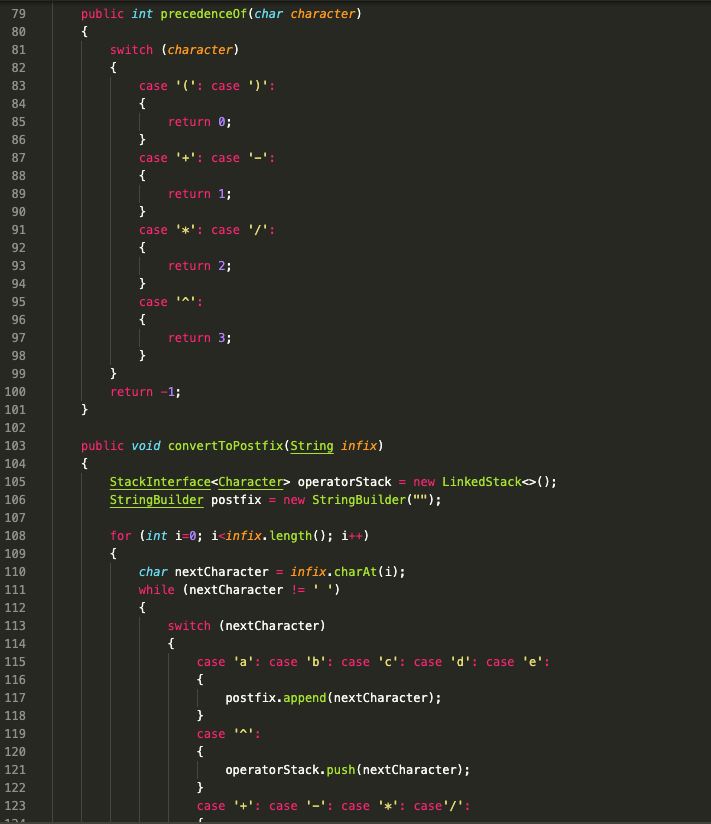Click method name convertToPostfix

click(x=225, y=446)
